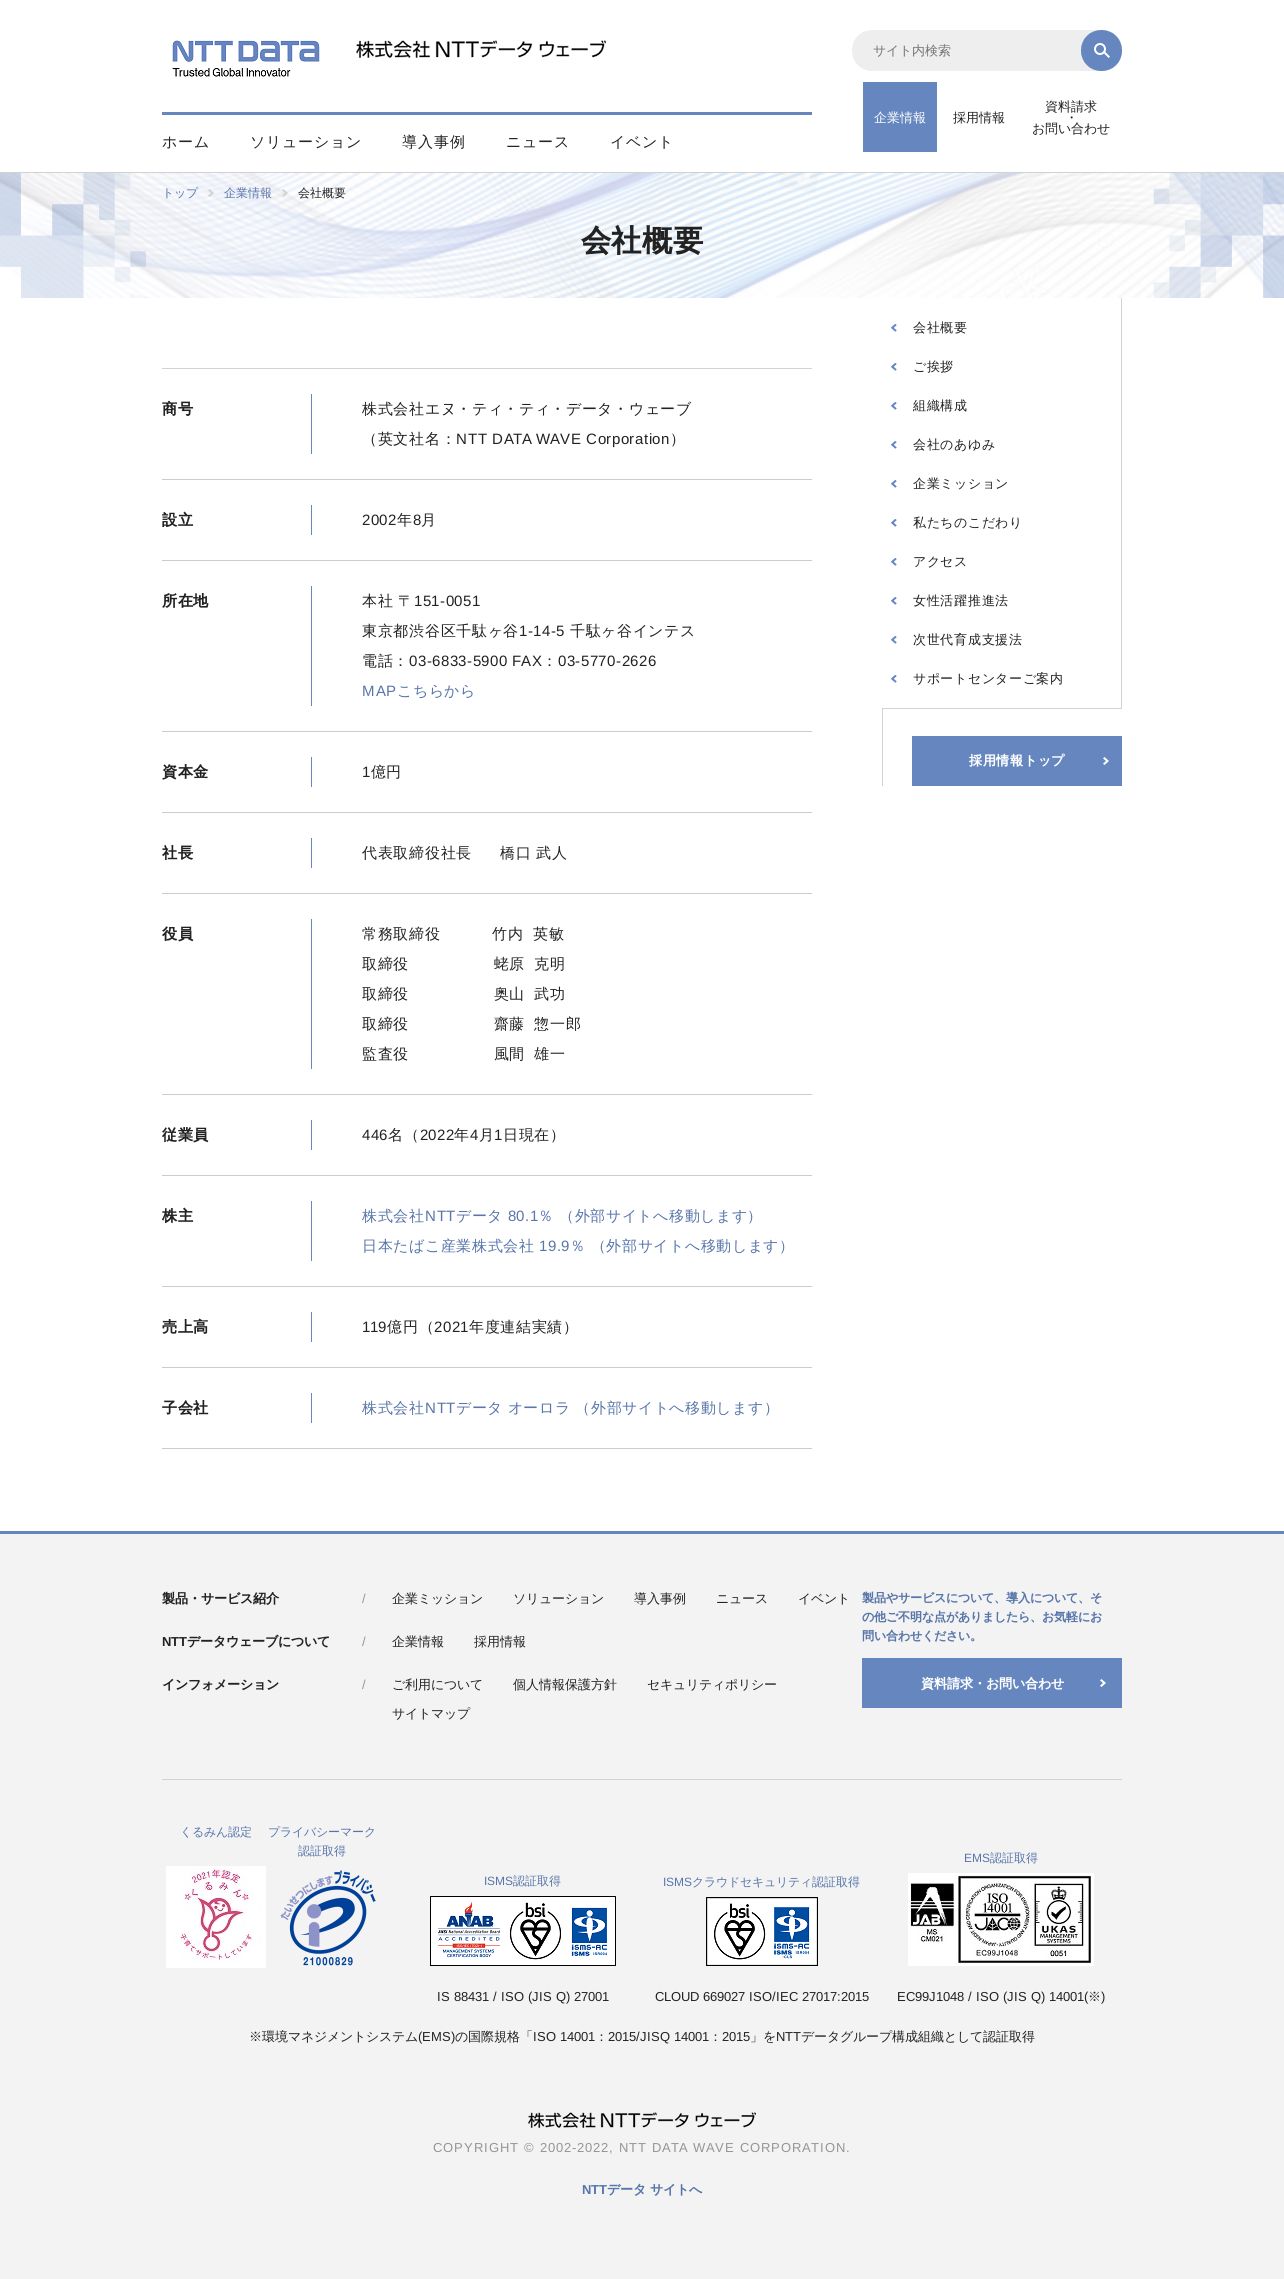Open 会社概要 in the sidebar
The image size is (1284, 2279).
(x=940, y=328)
